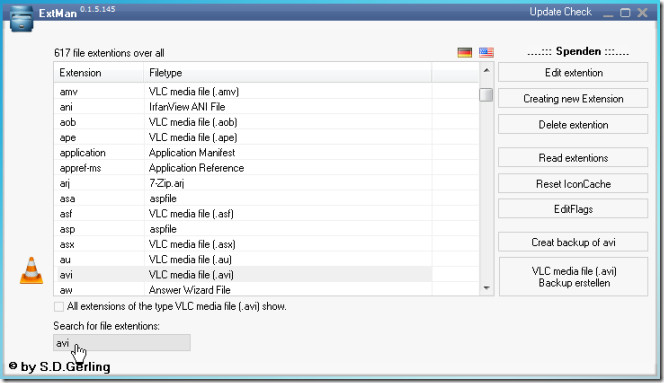
Task: Click the Delete extention button
Action: 573,125
